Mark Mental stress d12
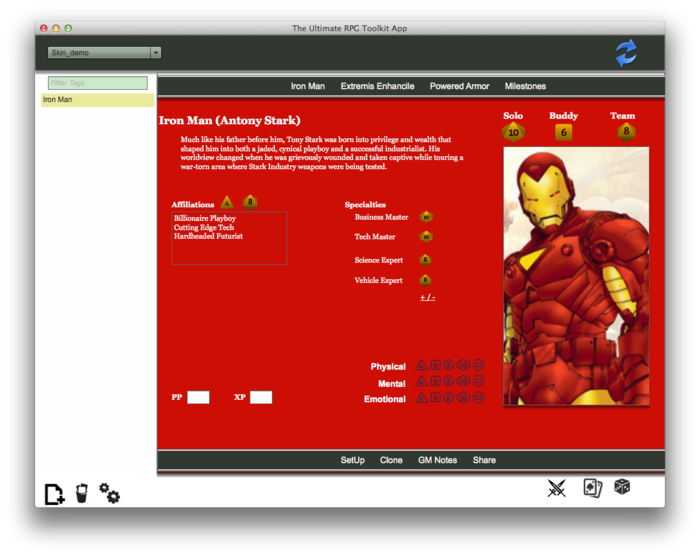 click(478, 381)
